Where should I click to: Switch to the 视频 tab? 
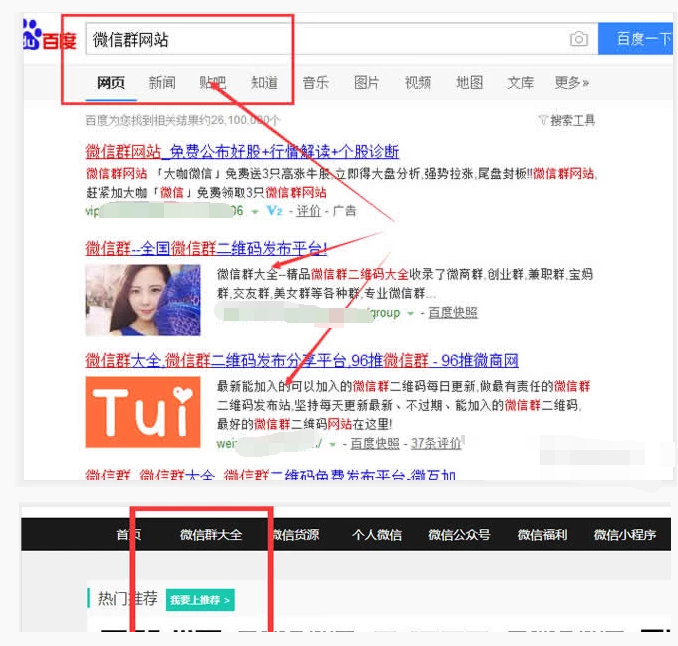418,83
